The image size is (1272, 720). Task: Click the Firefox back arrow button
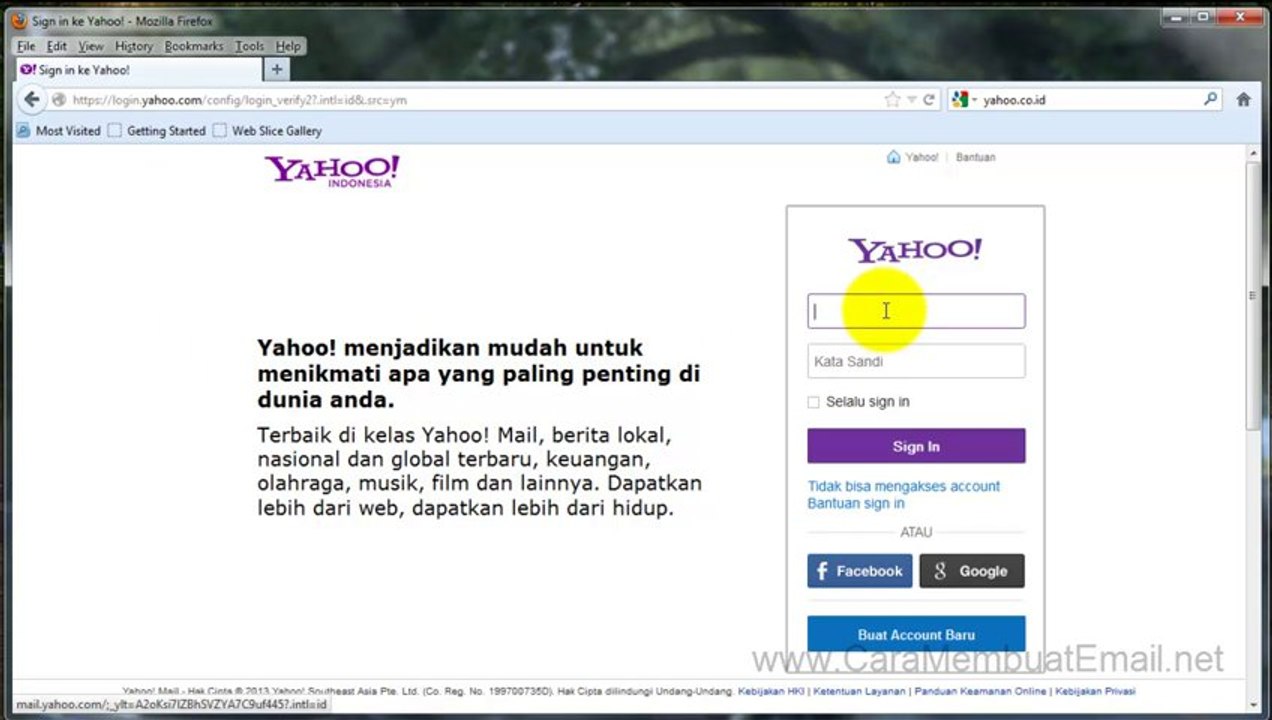32,99
